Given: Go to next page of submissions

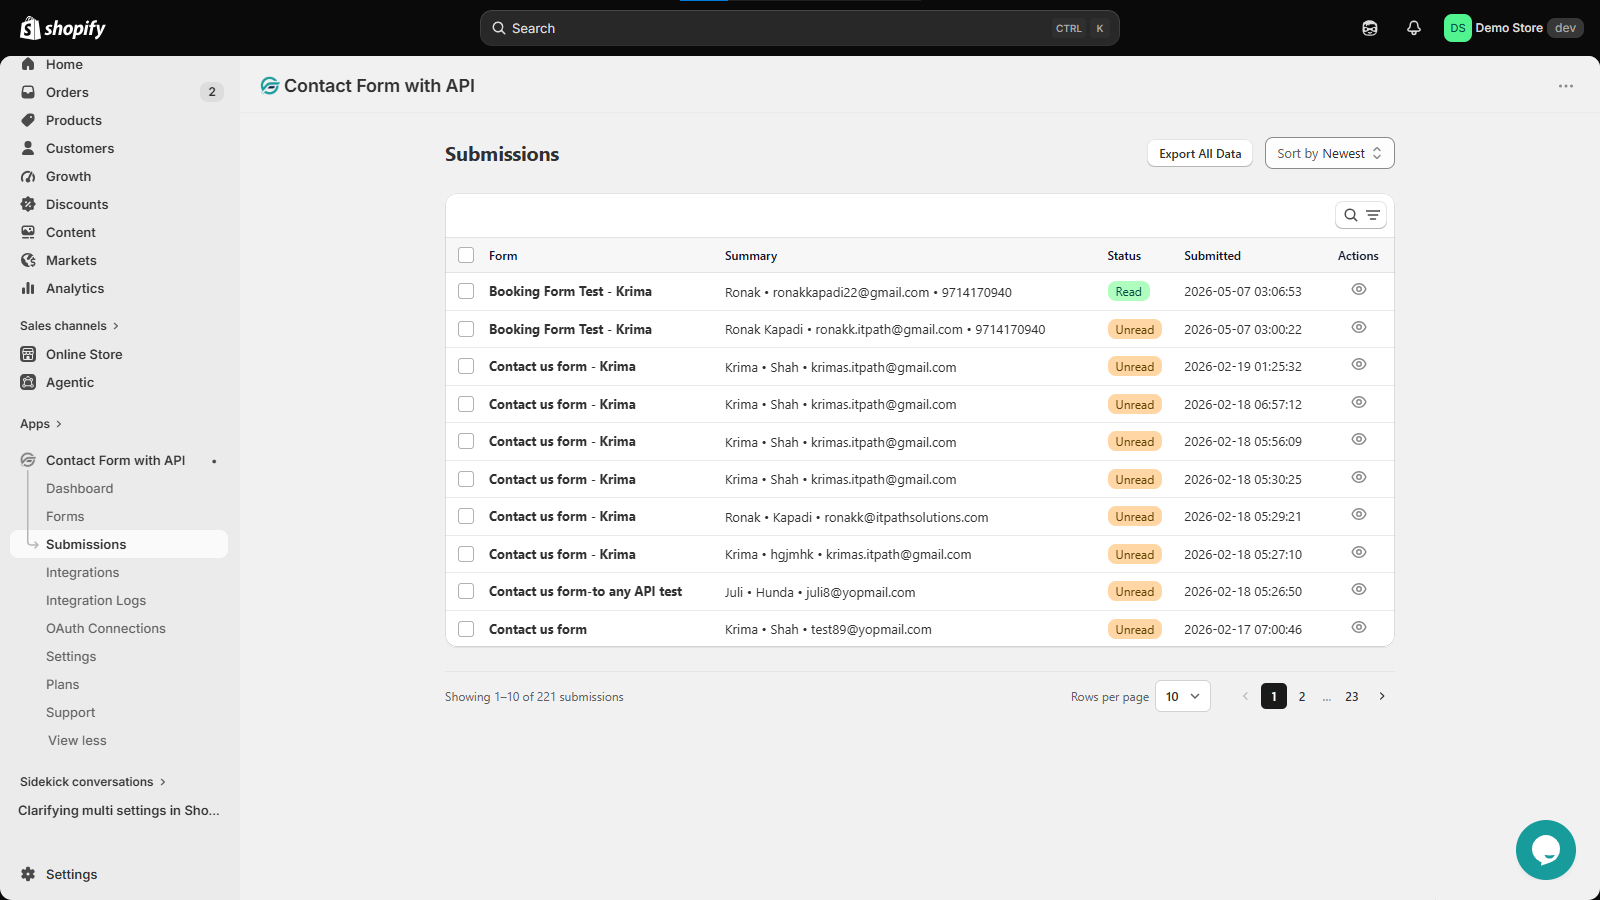Looking at the screenshot, I should [1382, 696].
